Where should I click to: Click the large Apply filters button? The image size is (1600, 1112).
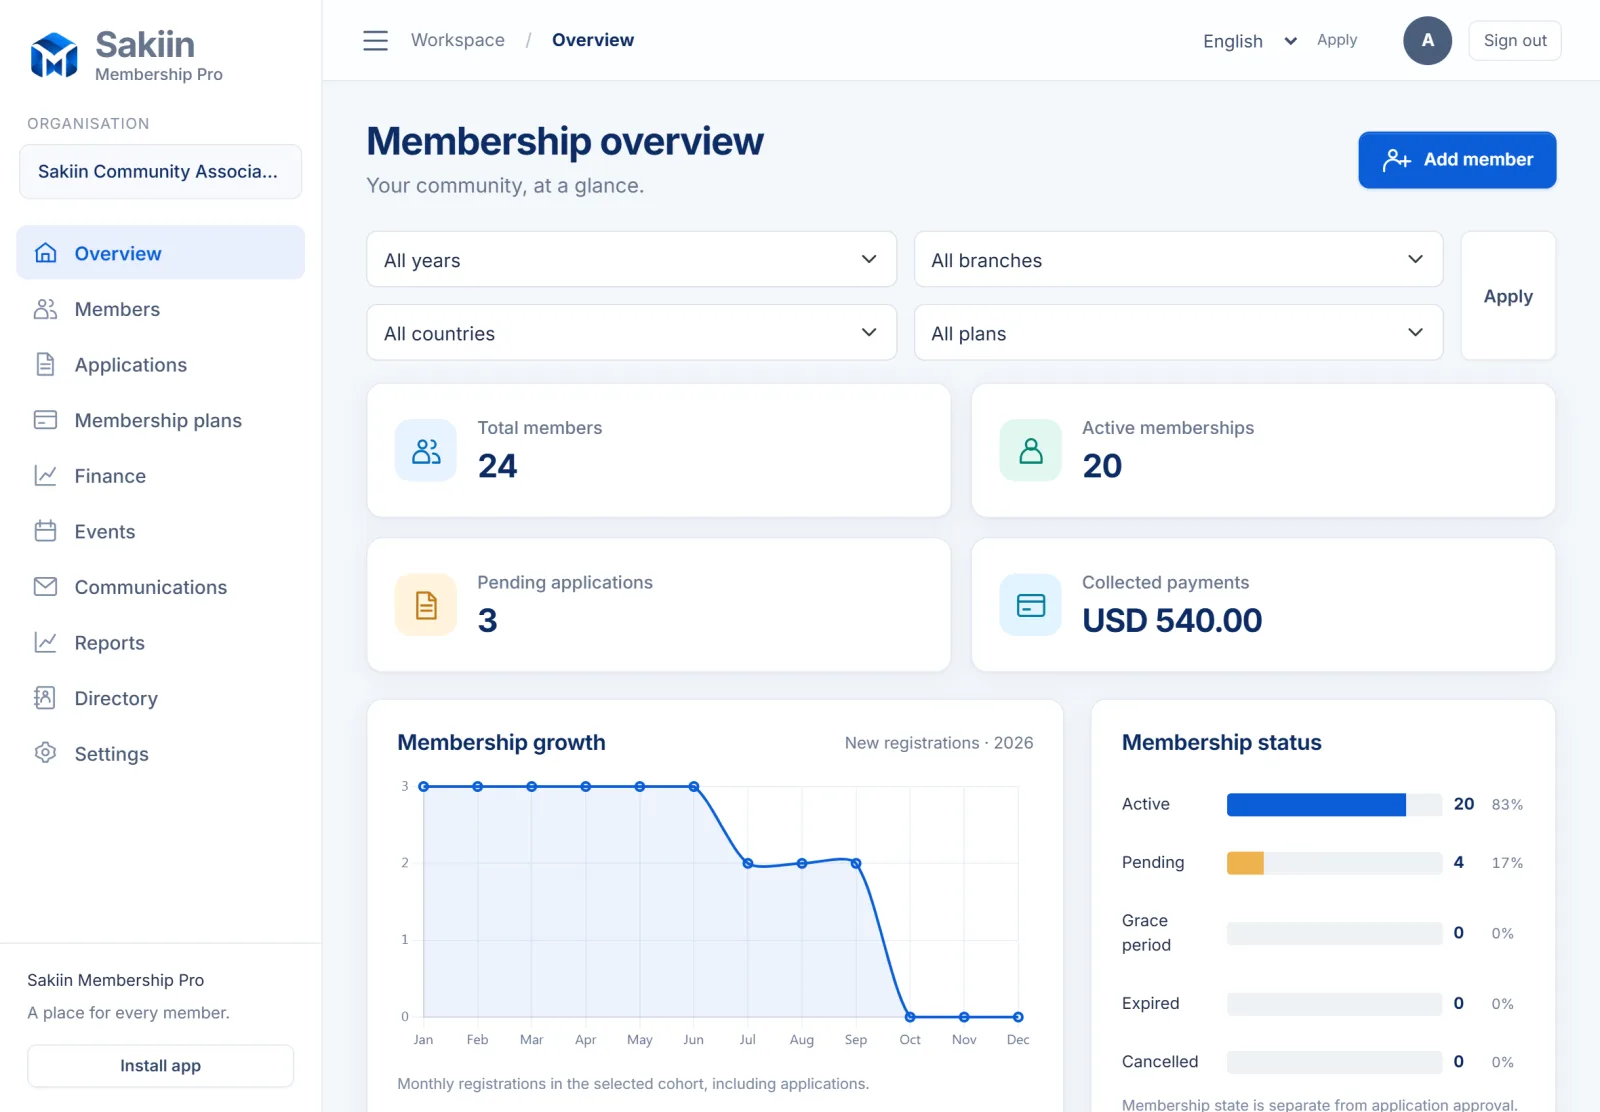coord(1508,296)
